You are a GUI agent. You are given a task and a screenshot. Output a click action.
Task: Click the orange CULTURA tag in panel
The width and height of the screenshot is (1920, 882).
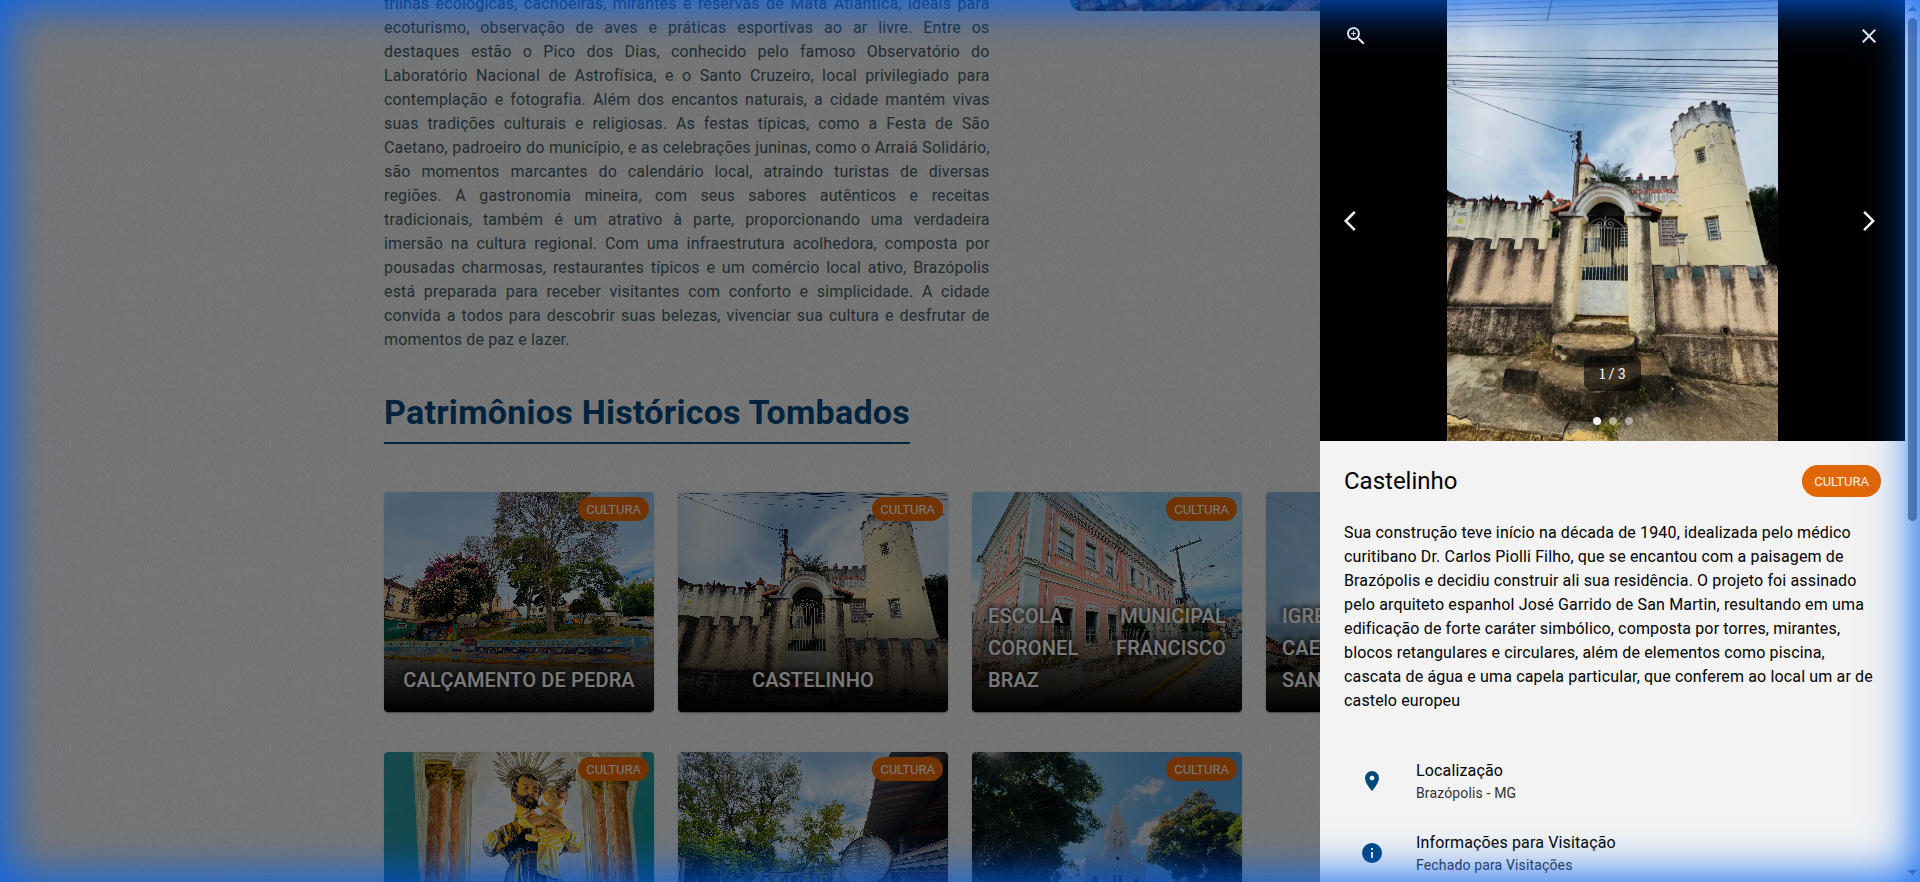pyautogui.click(x=1840, y=481)
